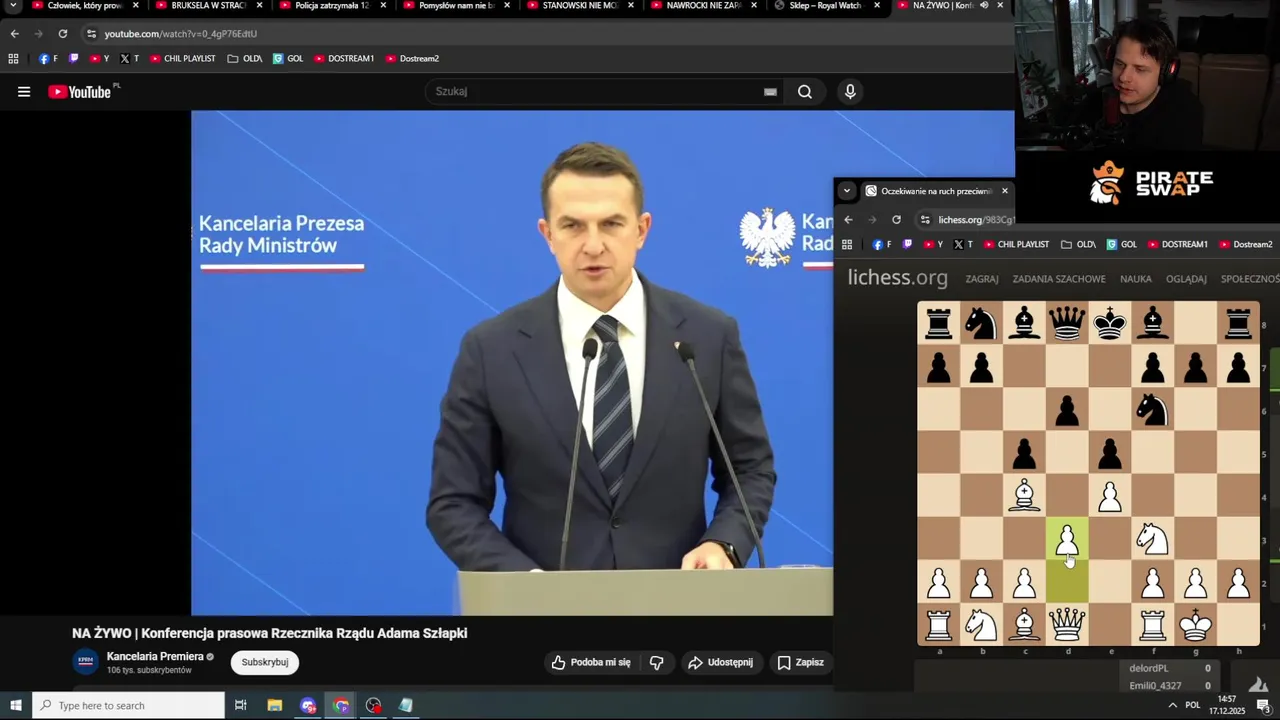Image resolution: width=1280 pixels, height=720 pixels.
Task: Select the white knight on f3
Action: click(1153, 538)
